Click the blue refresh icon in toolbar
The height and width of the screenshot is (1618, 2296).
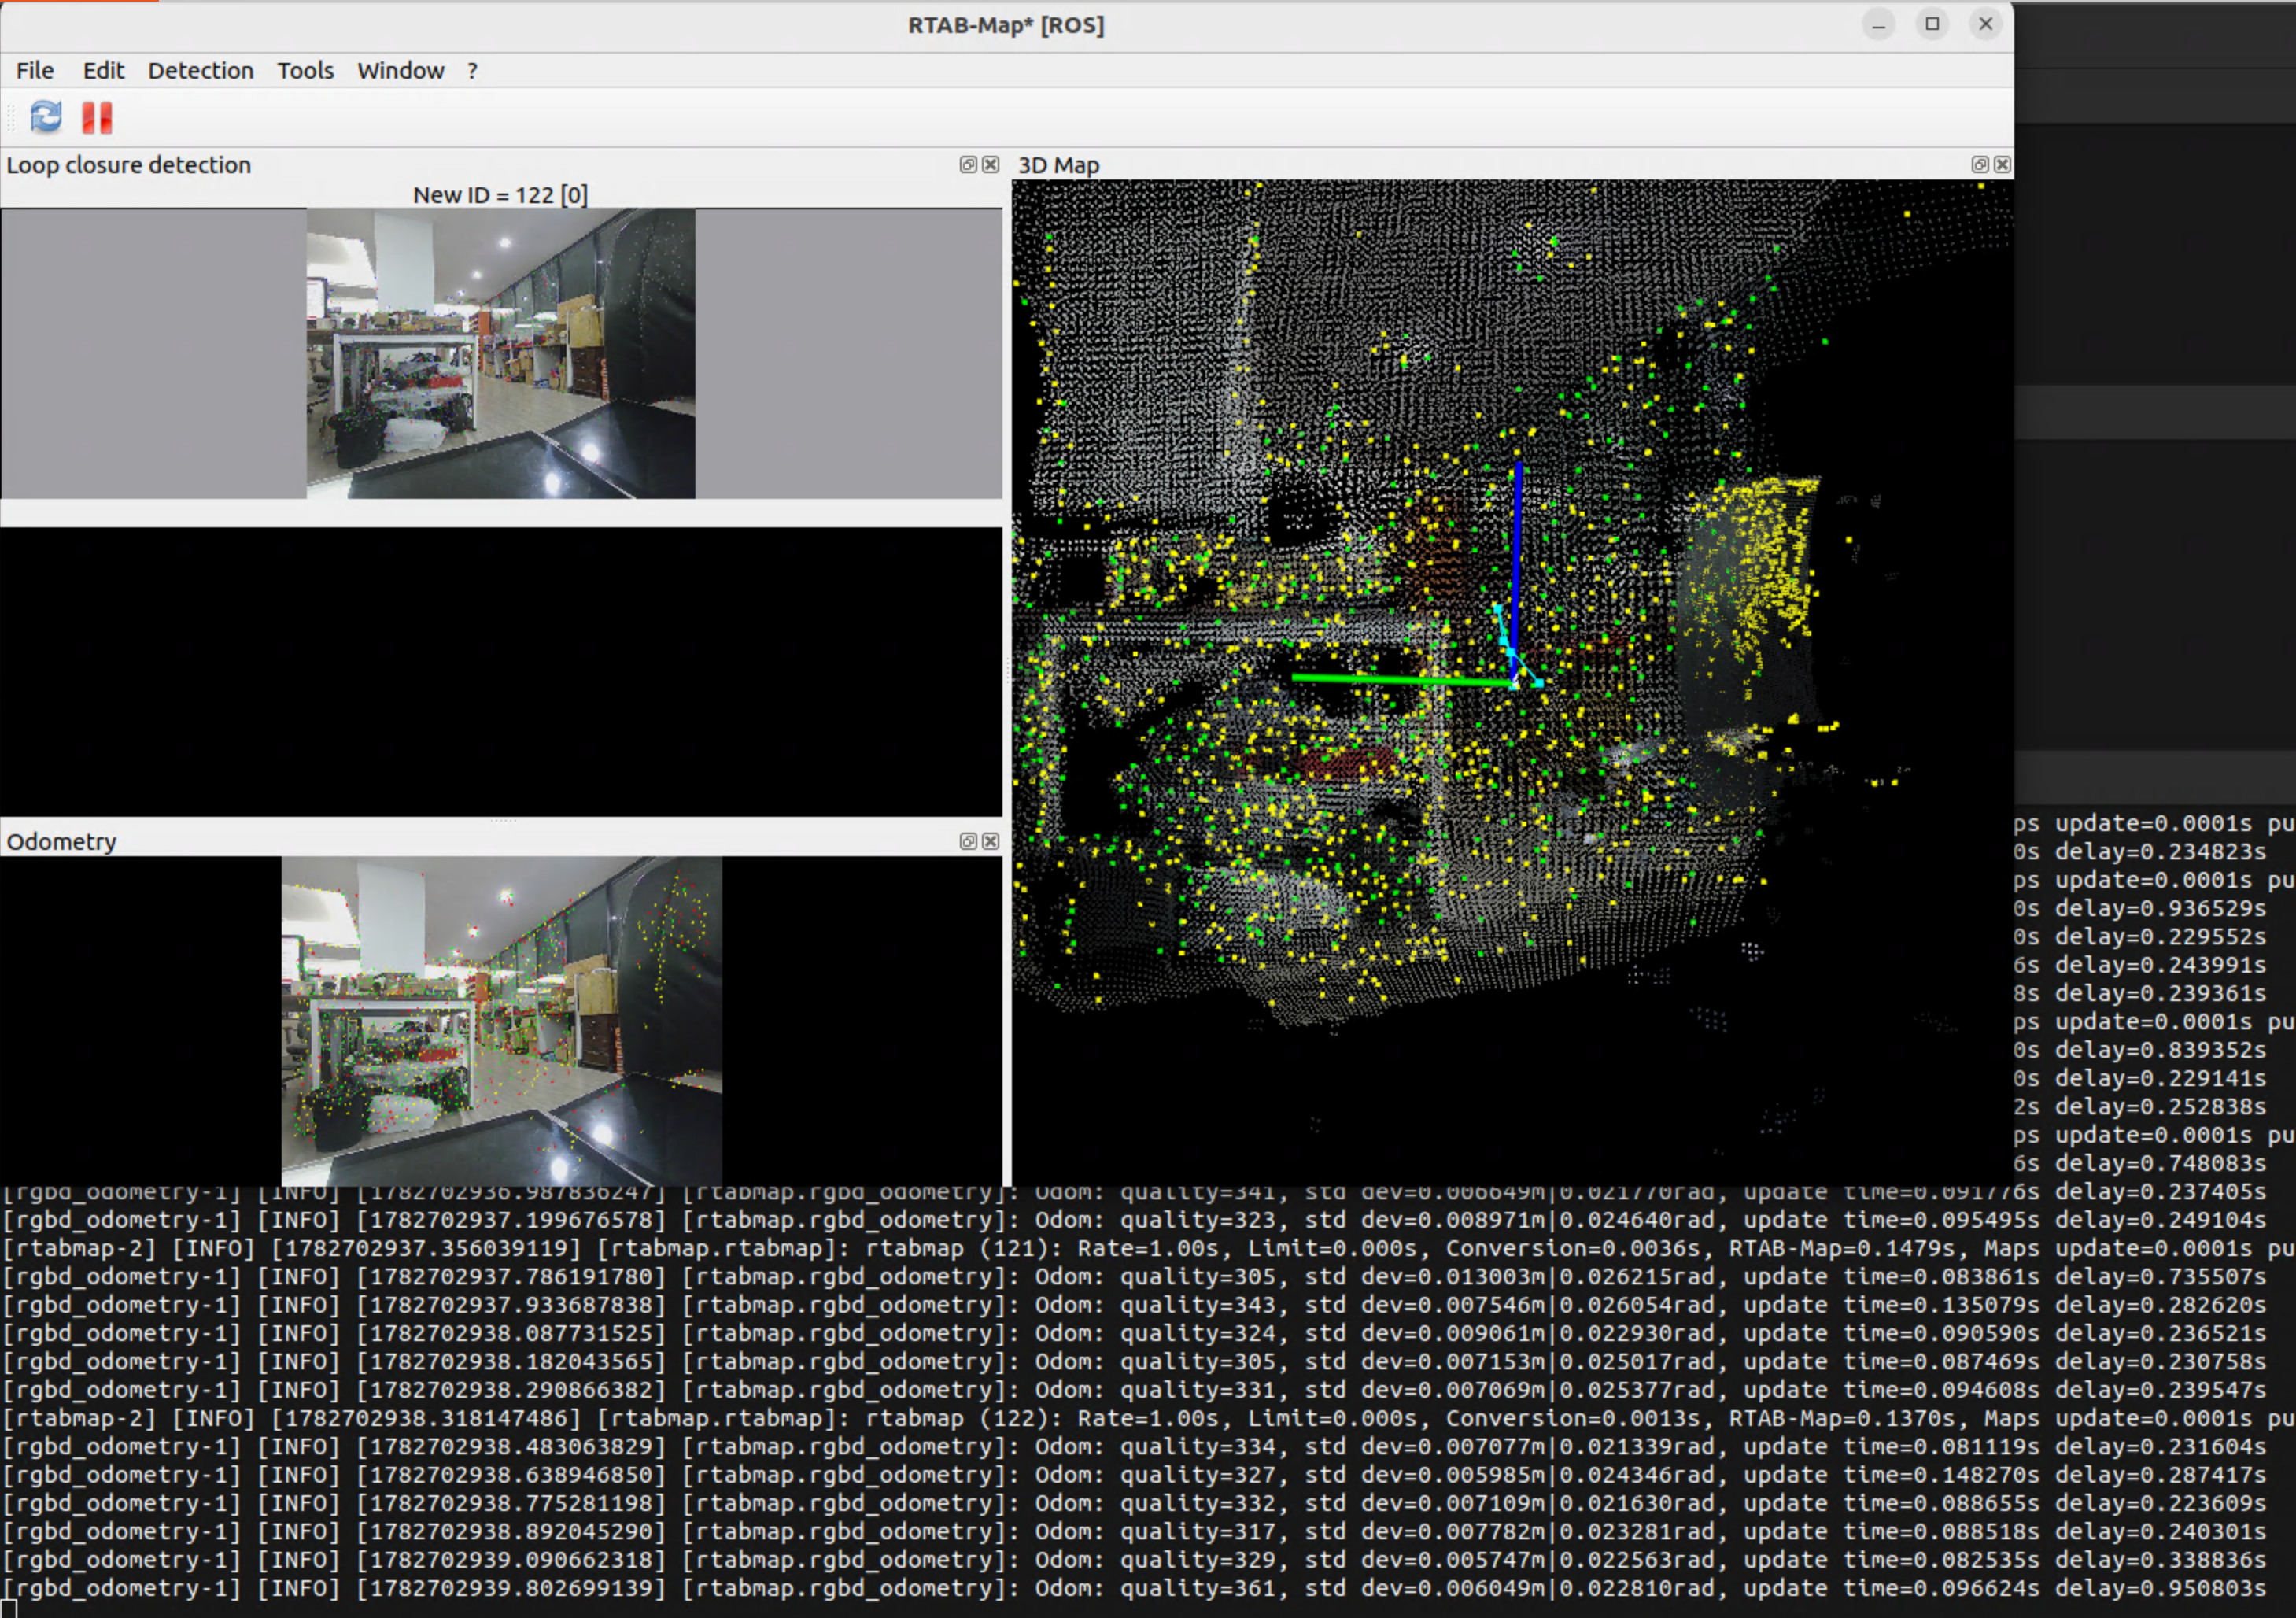coord(46,117)
